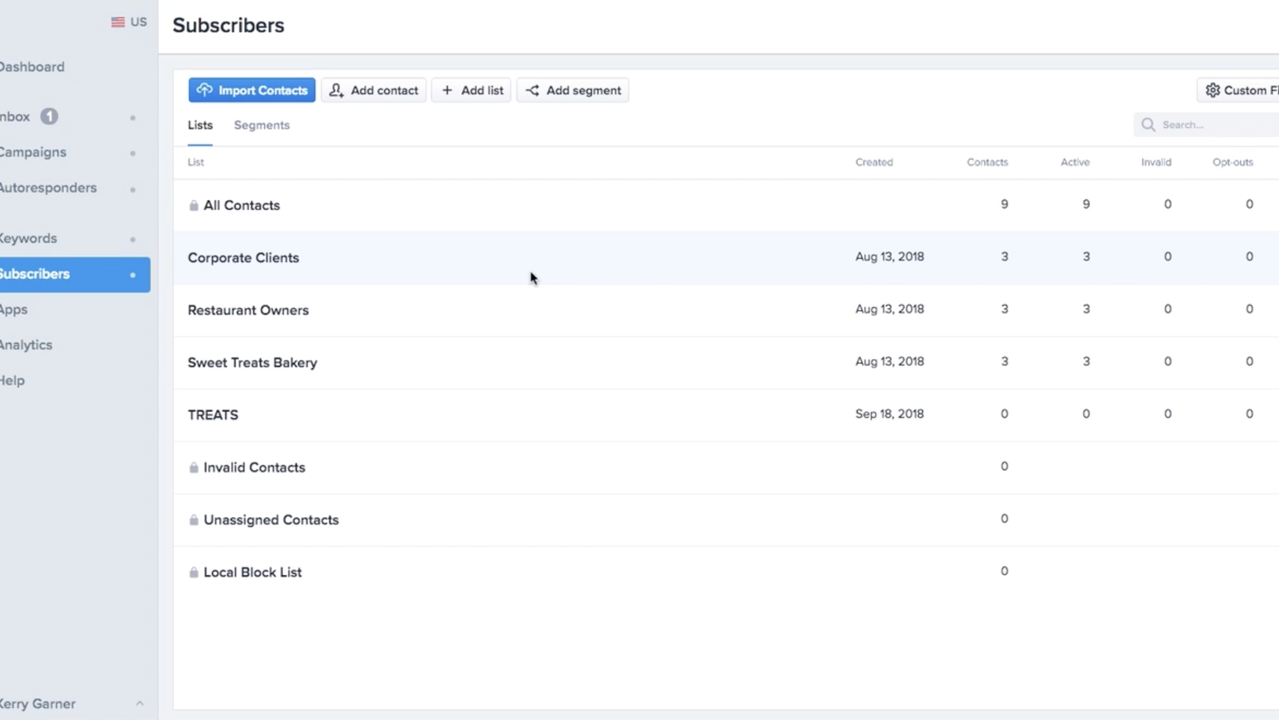1279x720 pixels.
Task: Click the Import Contacts cloud icon
Action: pos(204,90)
